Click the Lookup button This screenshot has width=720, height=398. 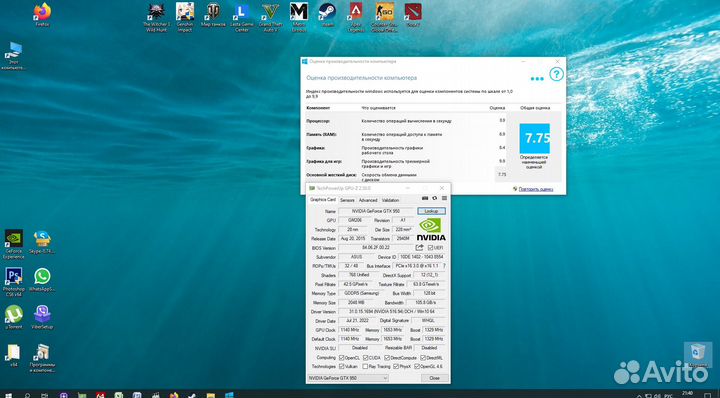tap(431, 211)
